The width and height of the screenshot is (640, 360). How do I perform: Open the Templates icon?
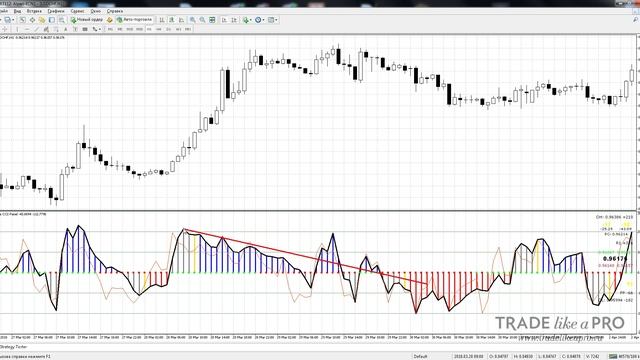coord(271,20)
